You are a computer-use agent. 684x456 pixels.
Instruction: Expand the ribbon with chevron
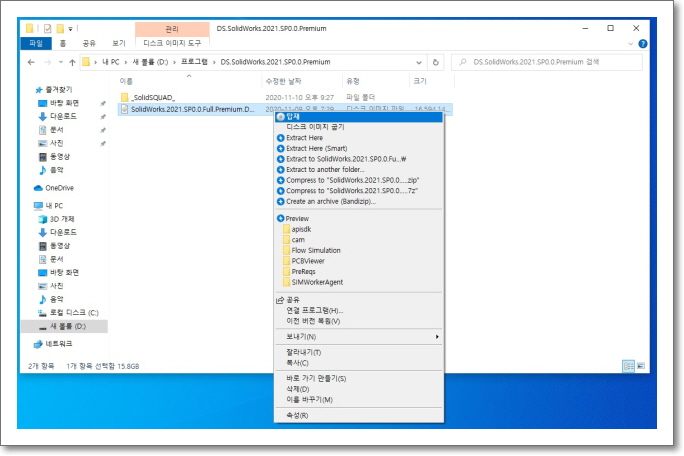coord(630,44)
